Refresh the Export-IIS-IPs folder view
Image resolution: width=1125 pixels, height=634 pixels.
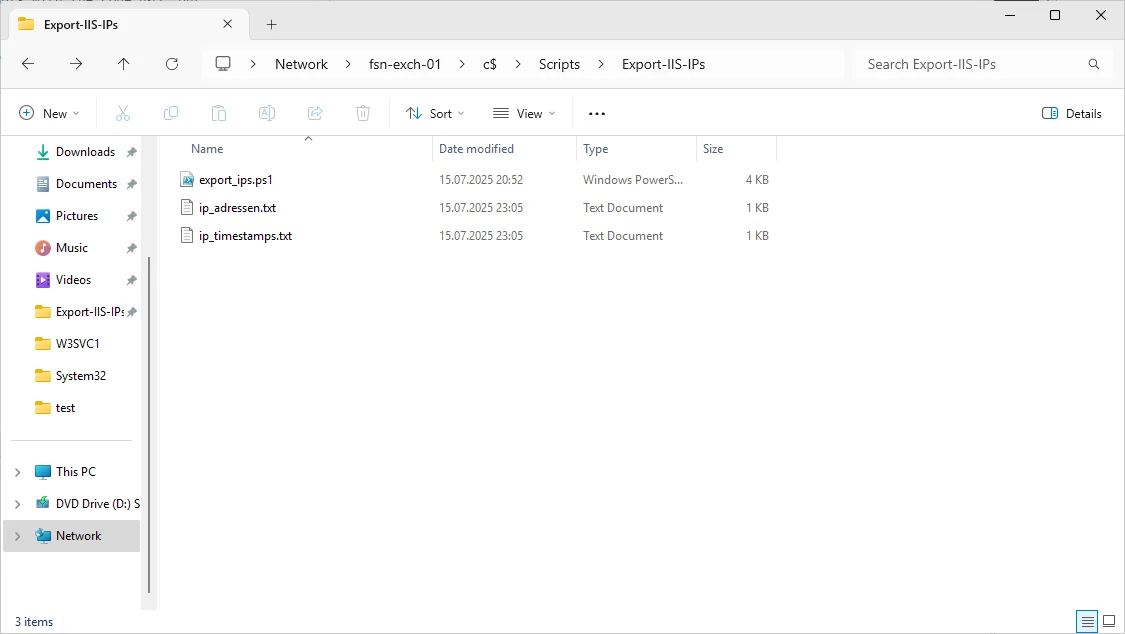171,64
